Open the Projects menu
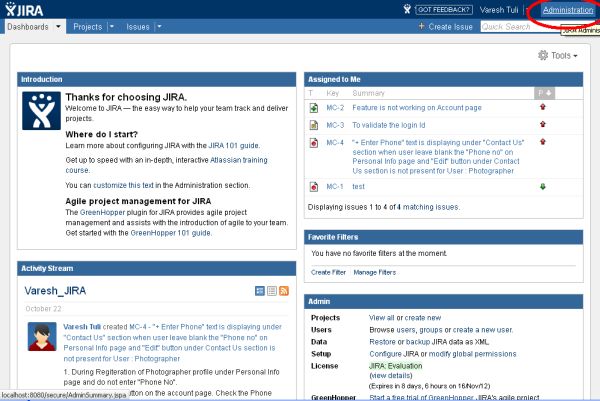The image size is (600, 401). click(x=88, y=27)
